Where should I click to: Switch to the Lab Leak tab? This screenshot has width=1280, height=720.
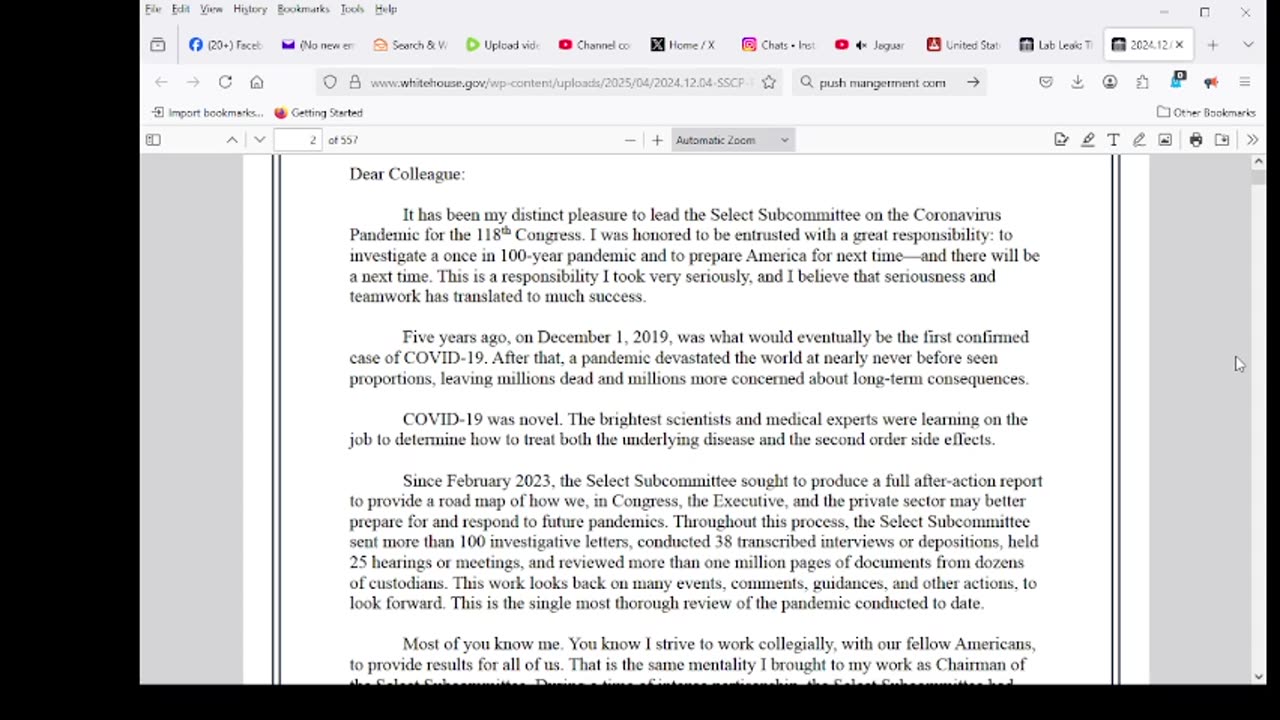point(1055,45)
